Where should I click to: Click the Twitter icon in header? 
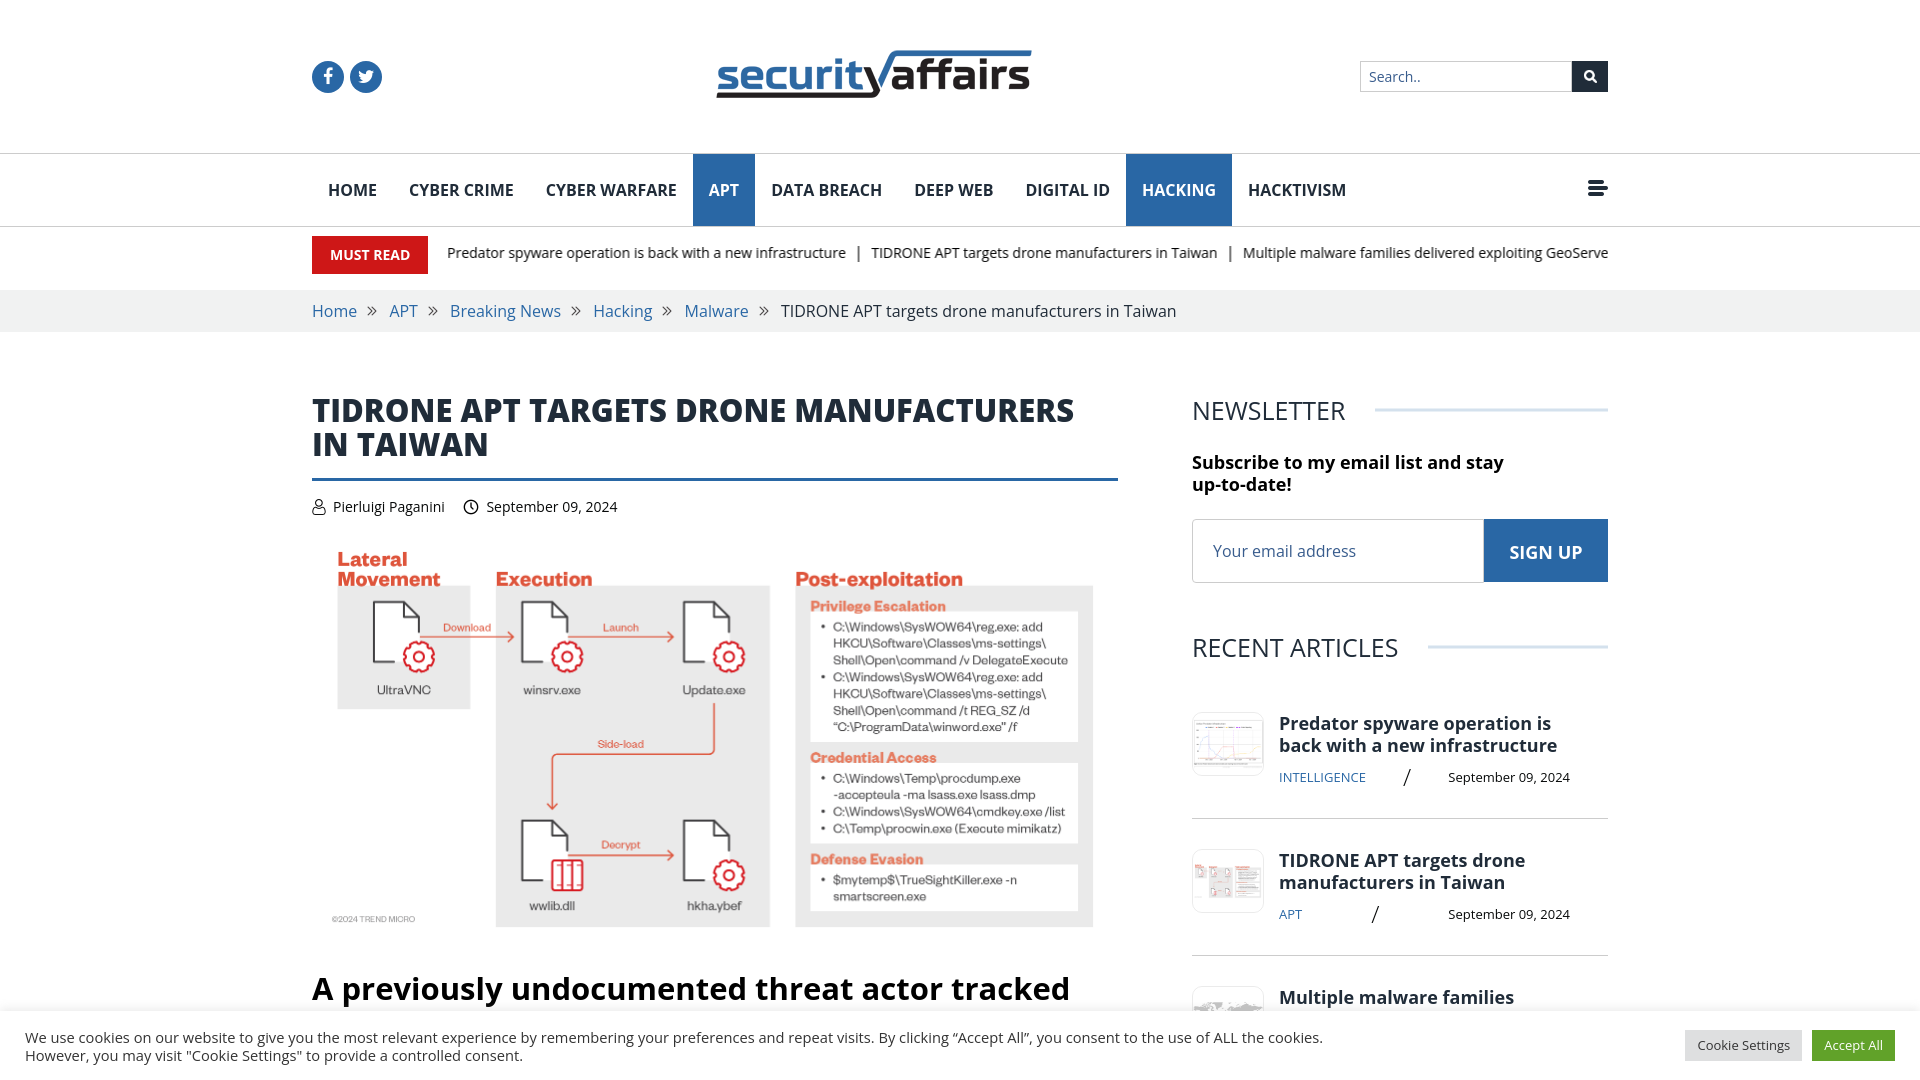(365, 76)
